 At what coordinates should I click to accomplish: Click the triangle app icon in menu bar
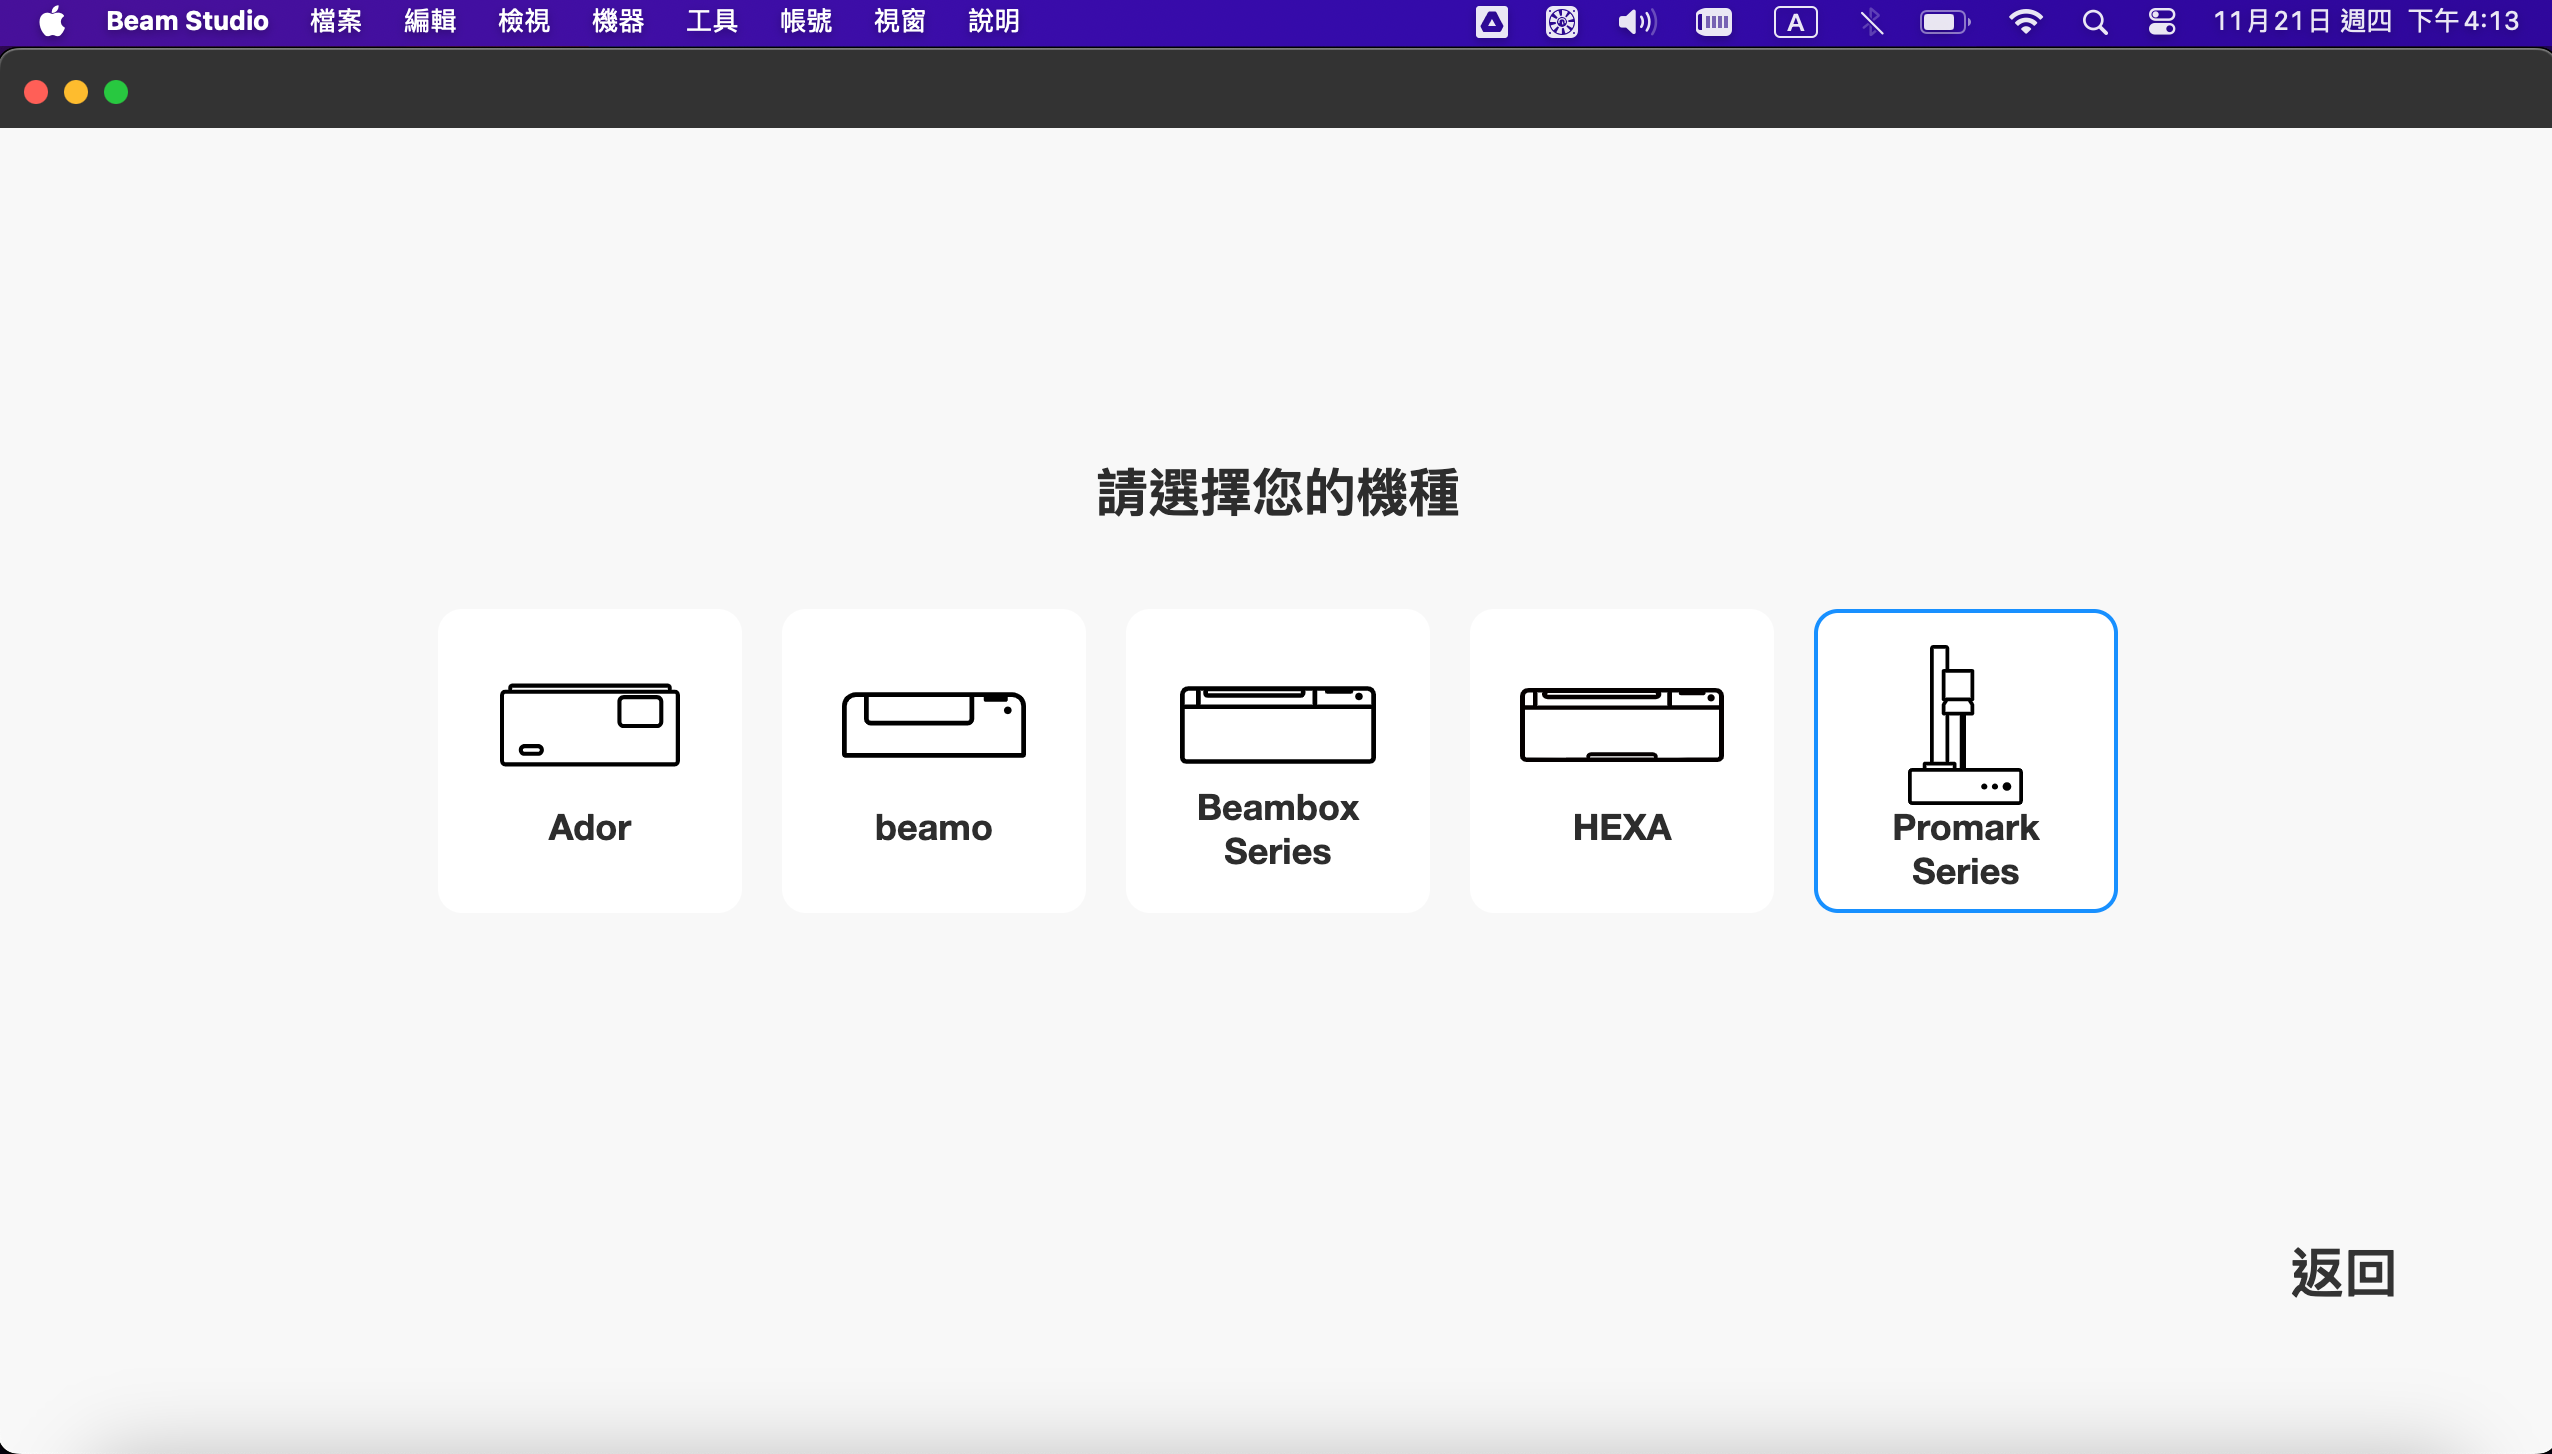1492,21
